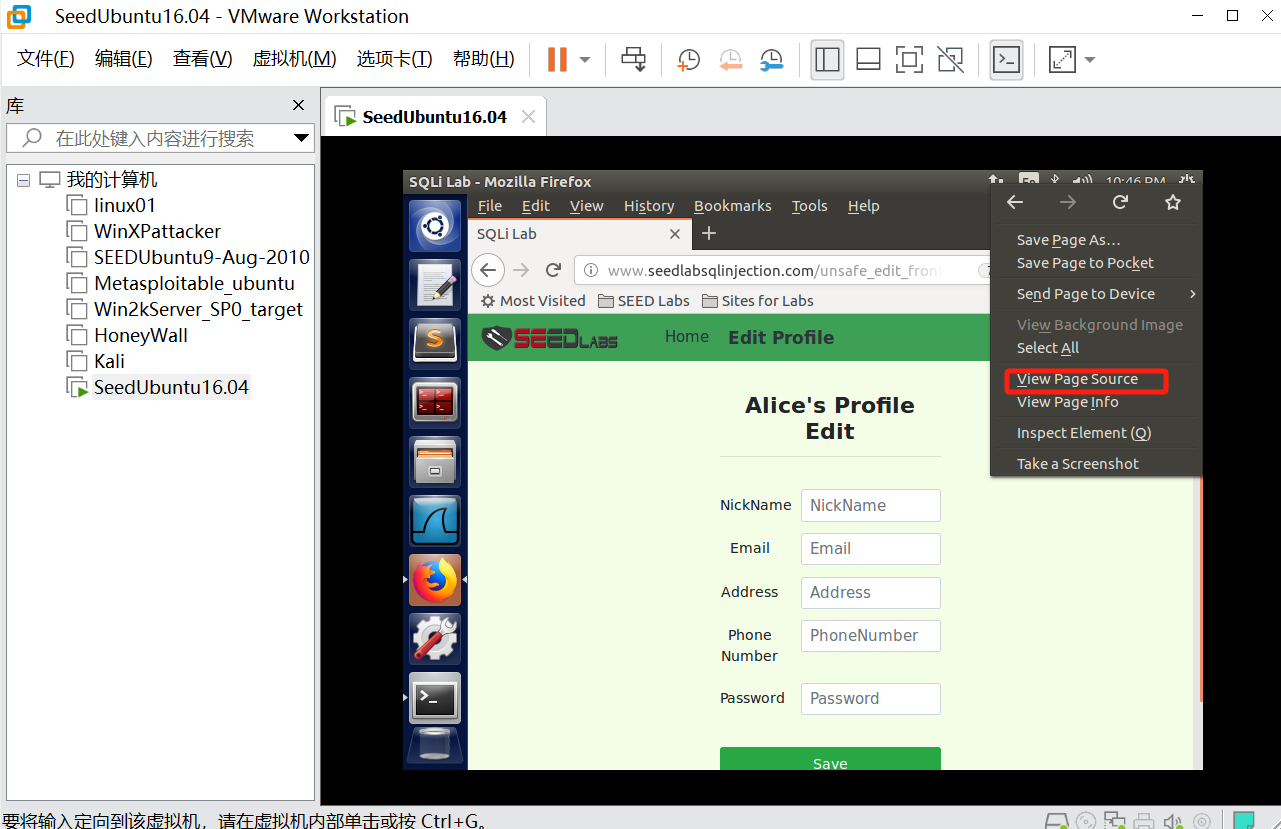Select SEEDUbuntu9-Aug-2010 virtual machine
Screen dimensions: 1281x829
click(201, 258)
